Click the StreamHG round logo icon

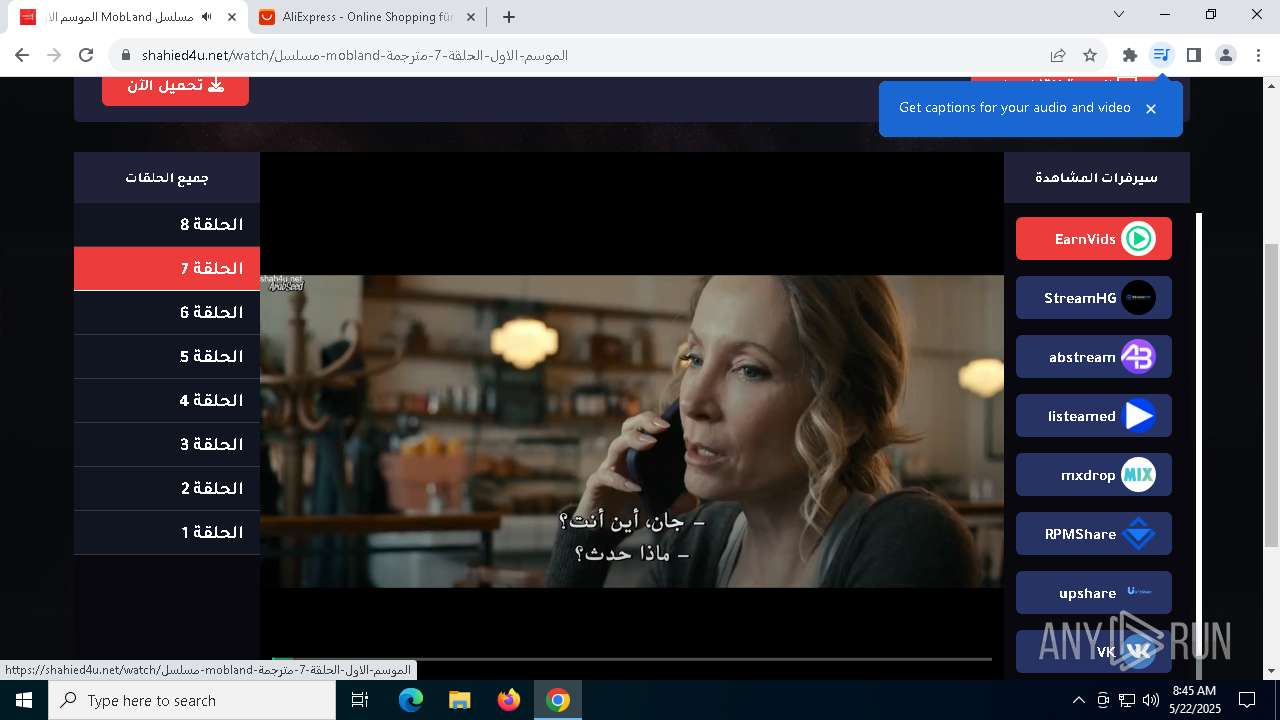pyautogui.click(x=1138, y=298)
